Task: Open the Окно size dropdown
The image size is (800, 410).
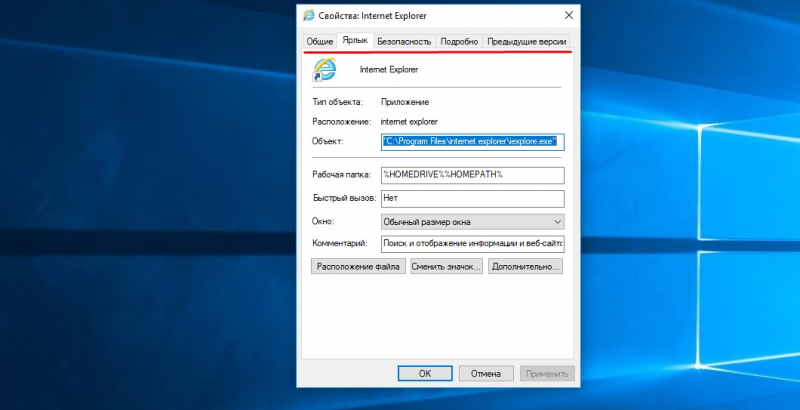Action: pos(472,222)
